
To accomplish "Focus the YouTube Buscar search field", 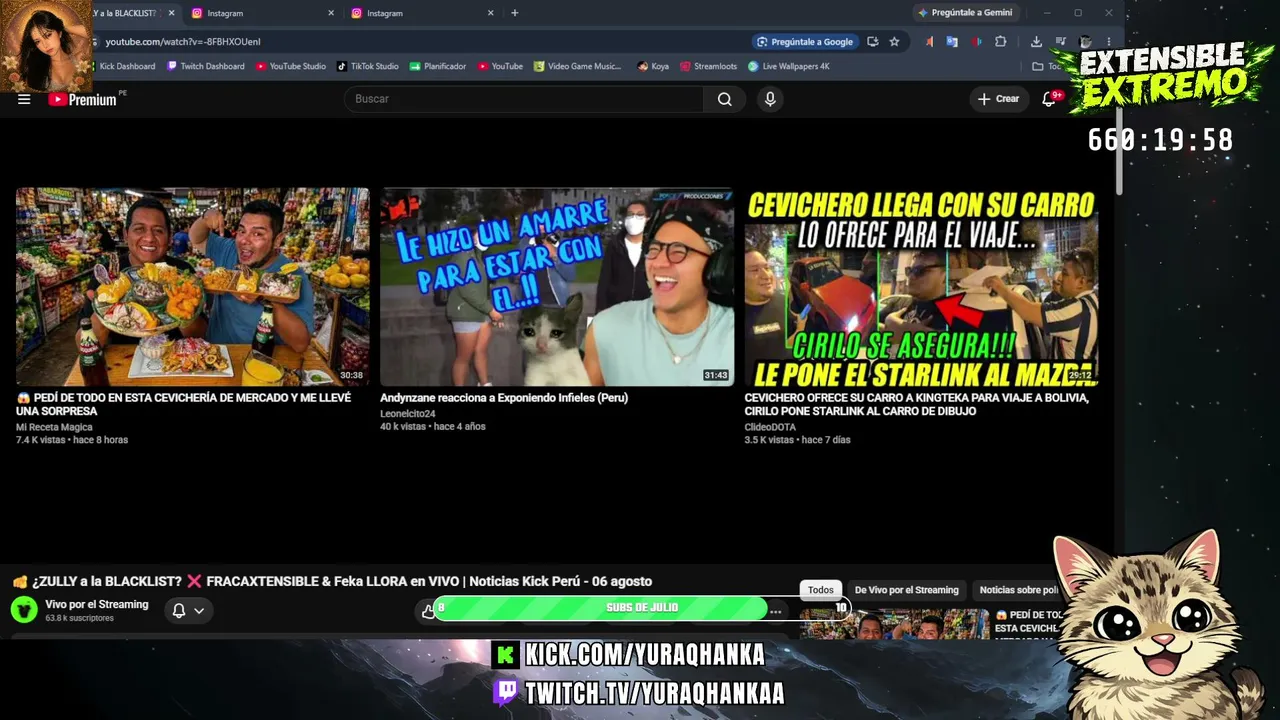I will click(523, 99).
